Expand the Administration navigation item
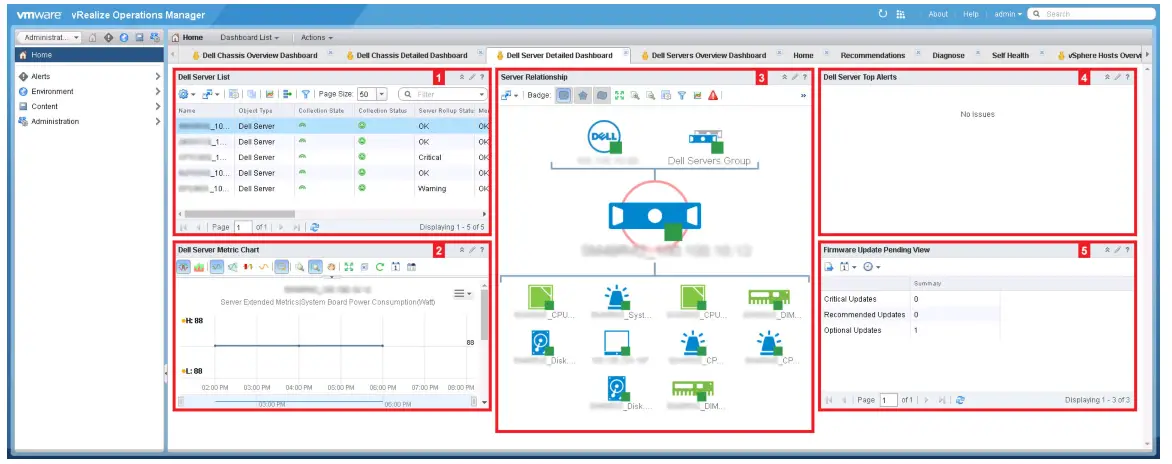 (x=157, y=121)
